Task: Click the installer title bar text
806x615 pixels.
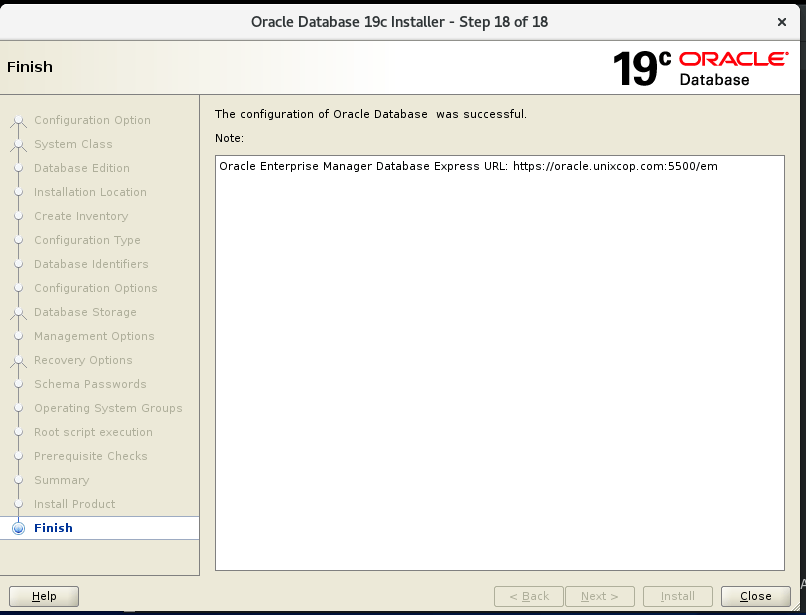Action: [x=399, y=22]
